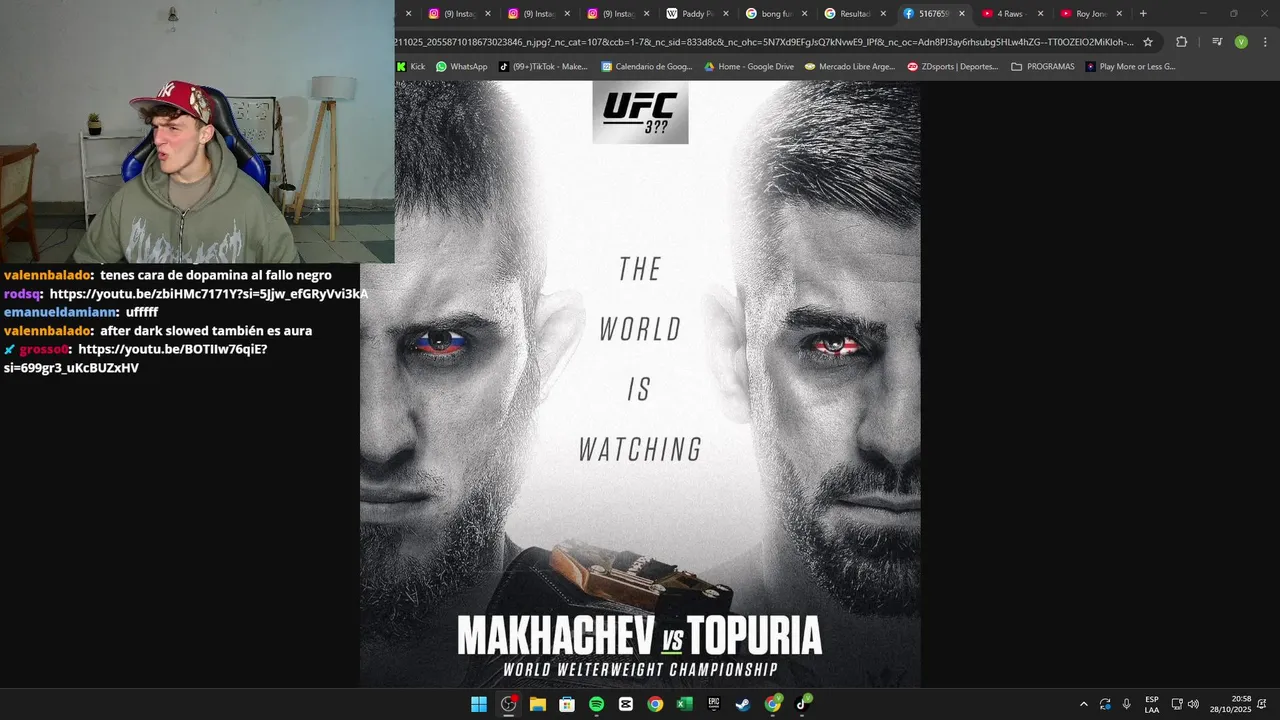Open the TikTok bookmark in bookmarks bar
1280x720 pixels.
point(544,67)
